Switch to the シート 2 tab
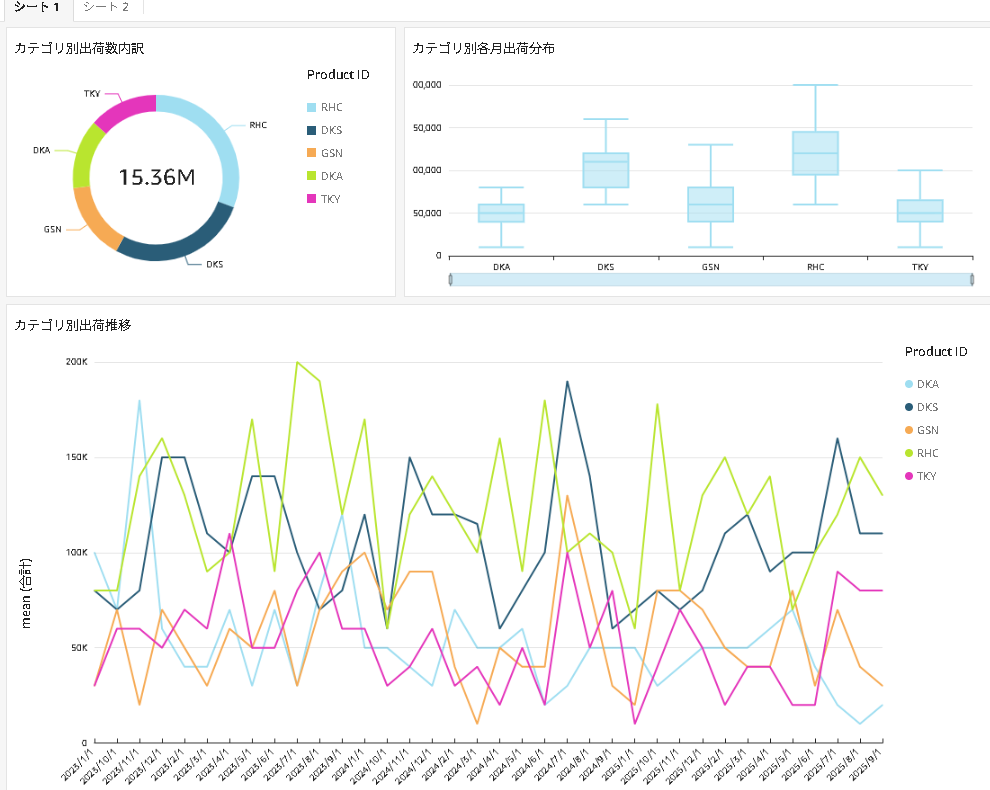 (106, 7)
